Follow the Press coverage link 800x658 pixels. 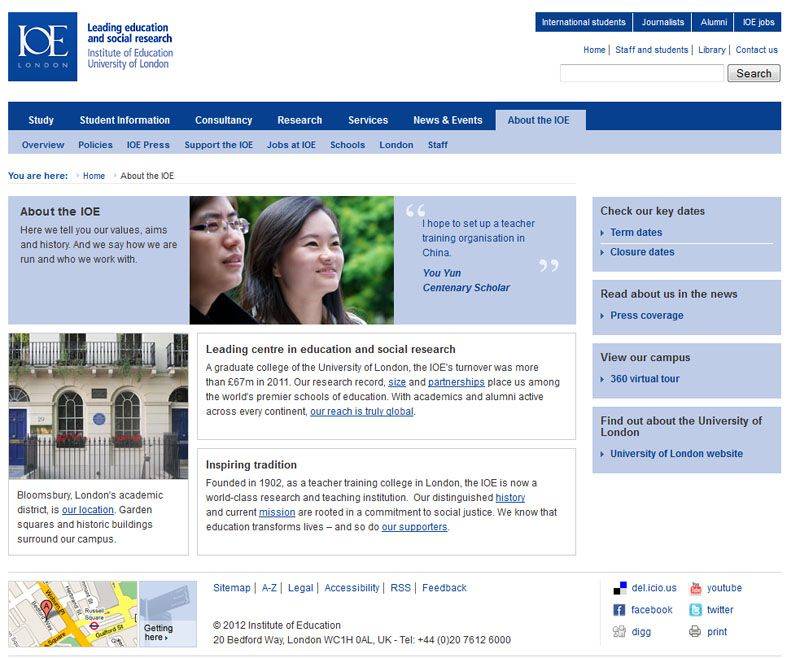coord(646,316)
